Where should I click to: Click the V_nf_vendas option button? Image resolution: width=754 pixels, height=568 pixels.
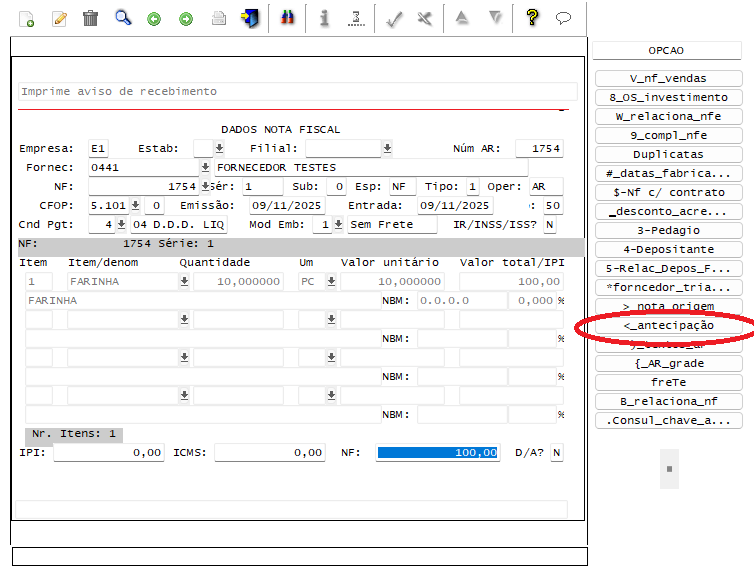(668, 78)
